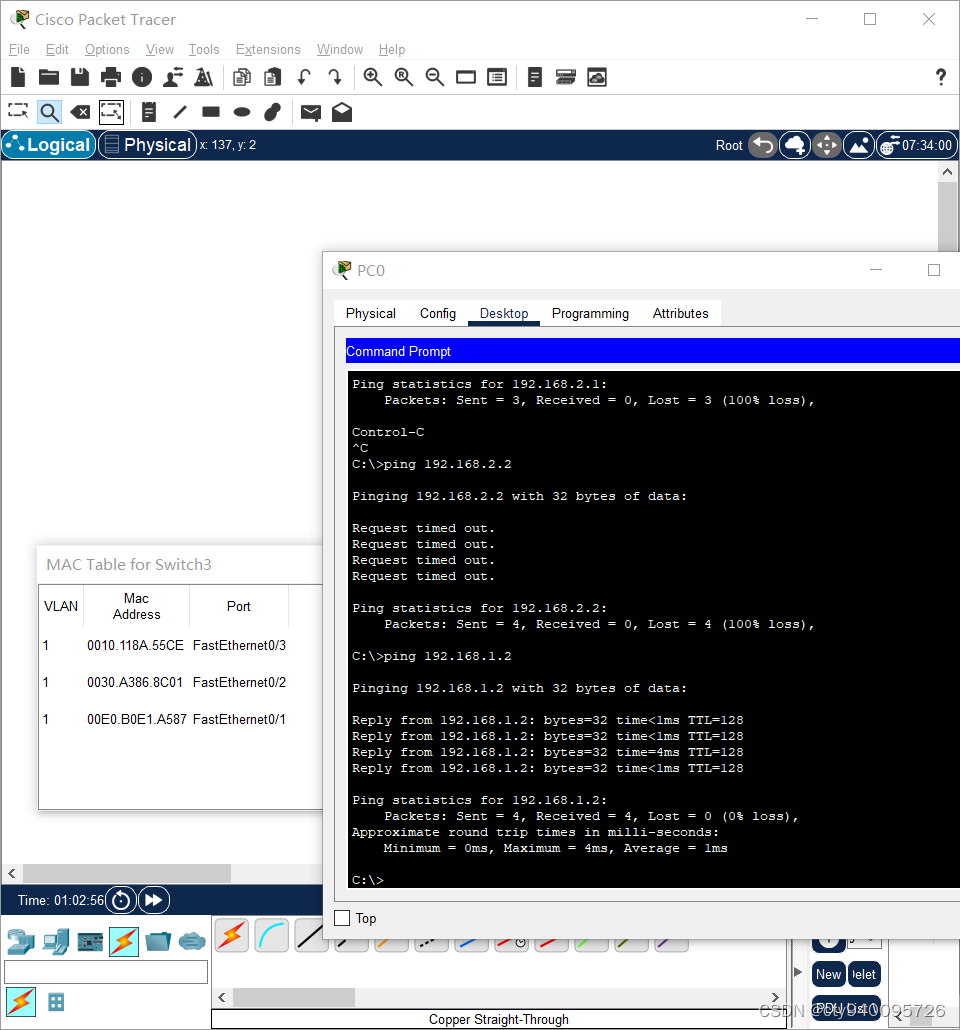
Task: Draw a line with the line tool
Action: (x=180, y=112)
